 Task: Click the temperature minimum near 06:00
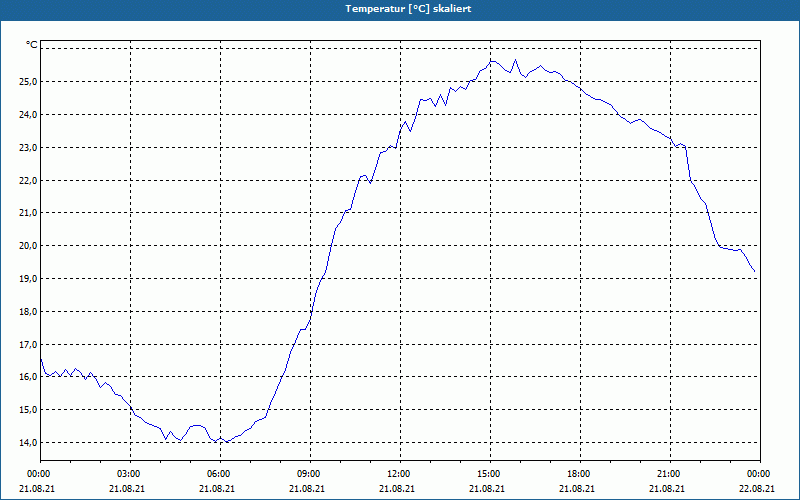tap(228, 441)
